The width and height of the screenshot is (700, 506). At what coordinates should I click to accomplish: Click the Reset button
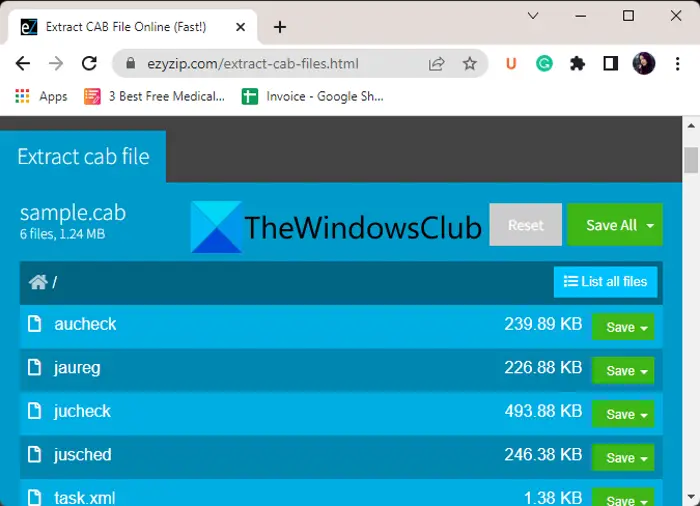(x=525, y=225)
